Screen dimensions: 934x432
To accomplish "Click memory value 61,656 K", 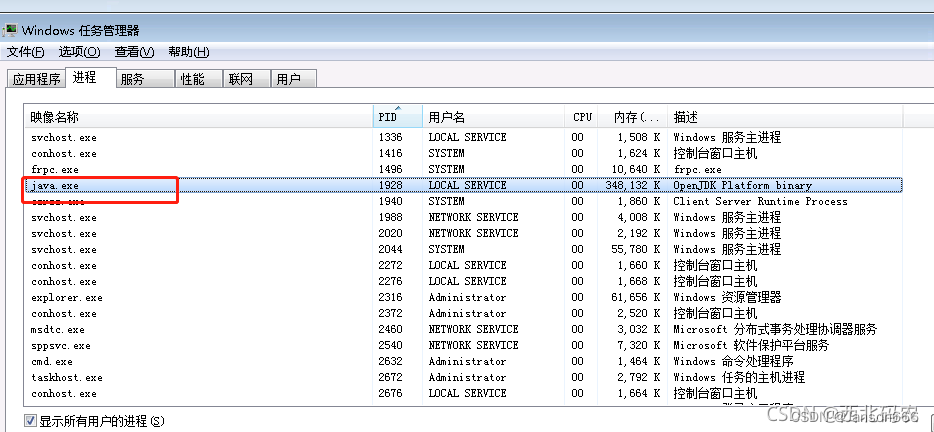I will pyautogui.click(x=636, y=297).
